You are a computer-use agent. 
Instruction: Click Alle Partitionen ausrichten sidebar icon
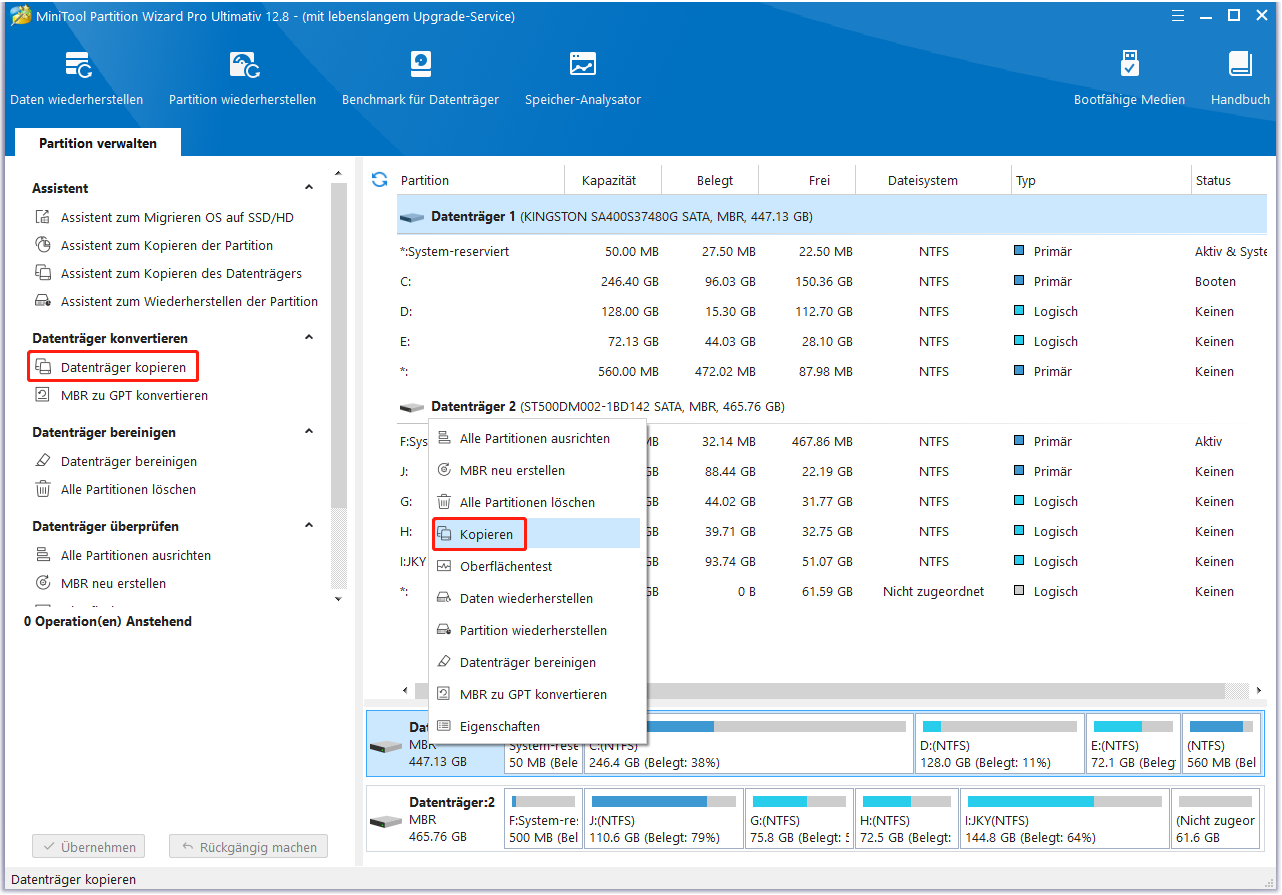tap(43, 555)
